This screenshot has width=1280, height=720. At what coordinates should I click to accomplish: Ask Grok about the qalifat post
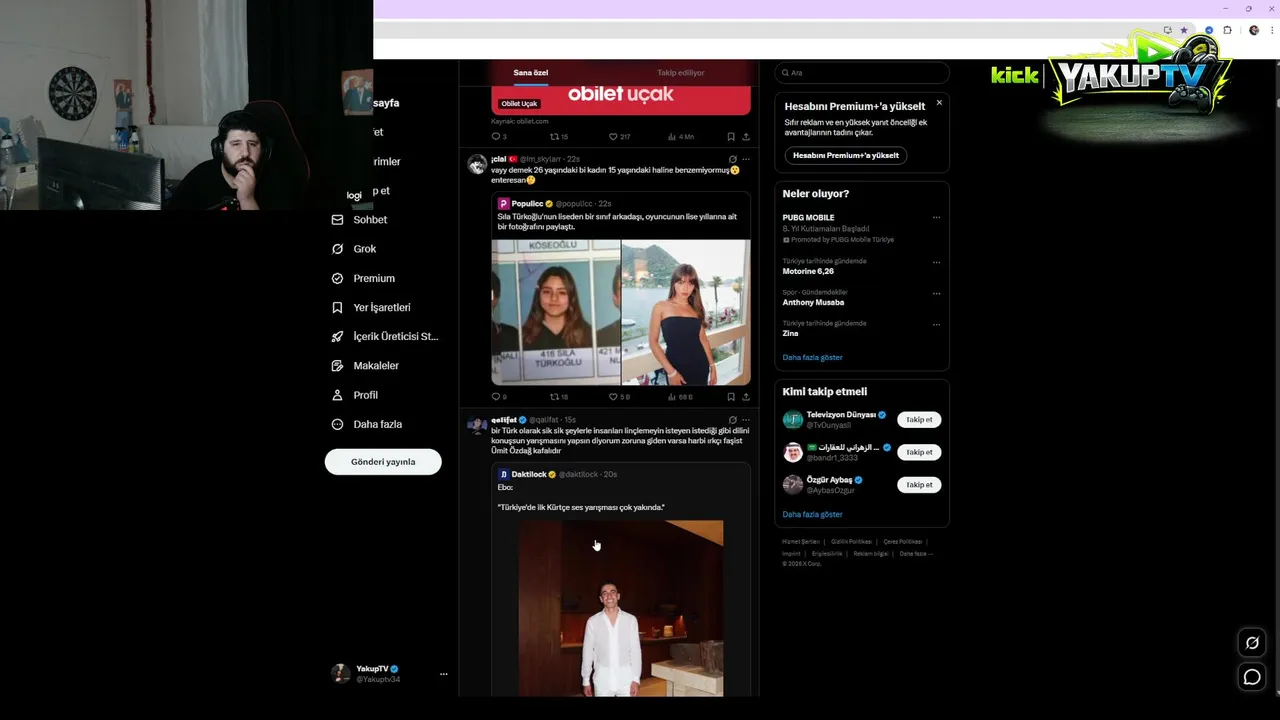click(733, 420)
